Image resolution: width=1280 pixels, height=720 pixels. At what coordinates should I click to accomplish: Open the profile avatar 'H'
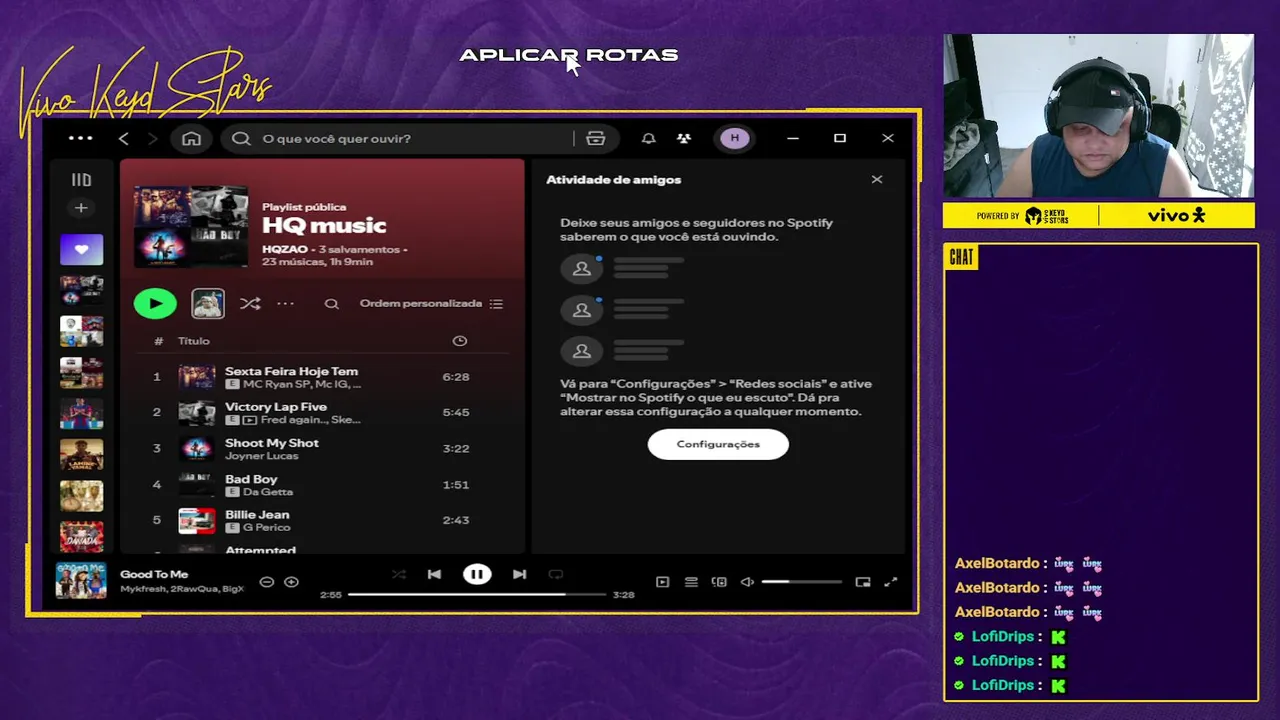pyautogui.click(x=735, y=138)
